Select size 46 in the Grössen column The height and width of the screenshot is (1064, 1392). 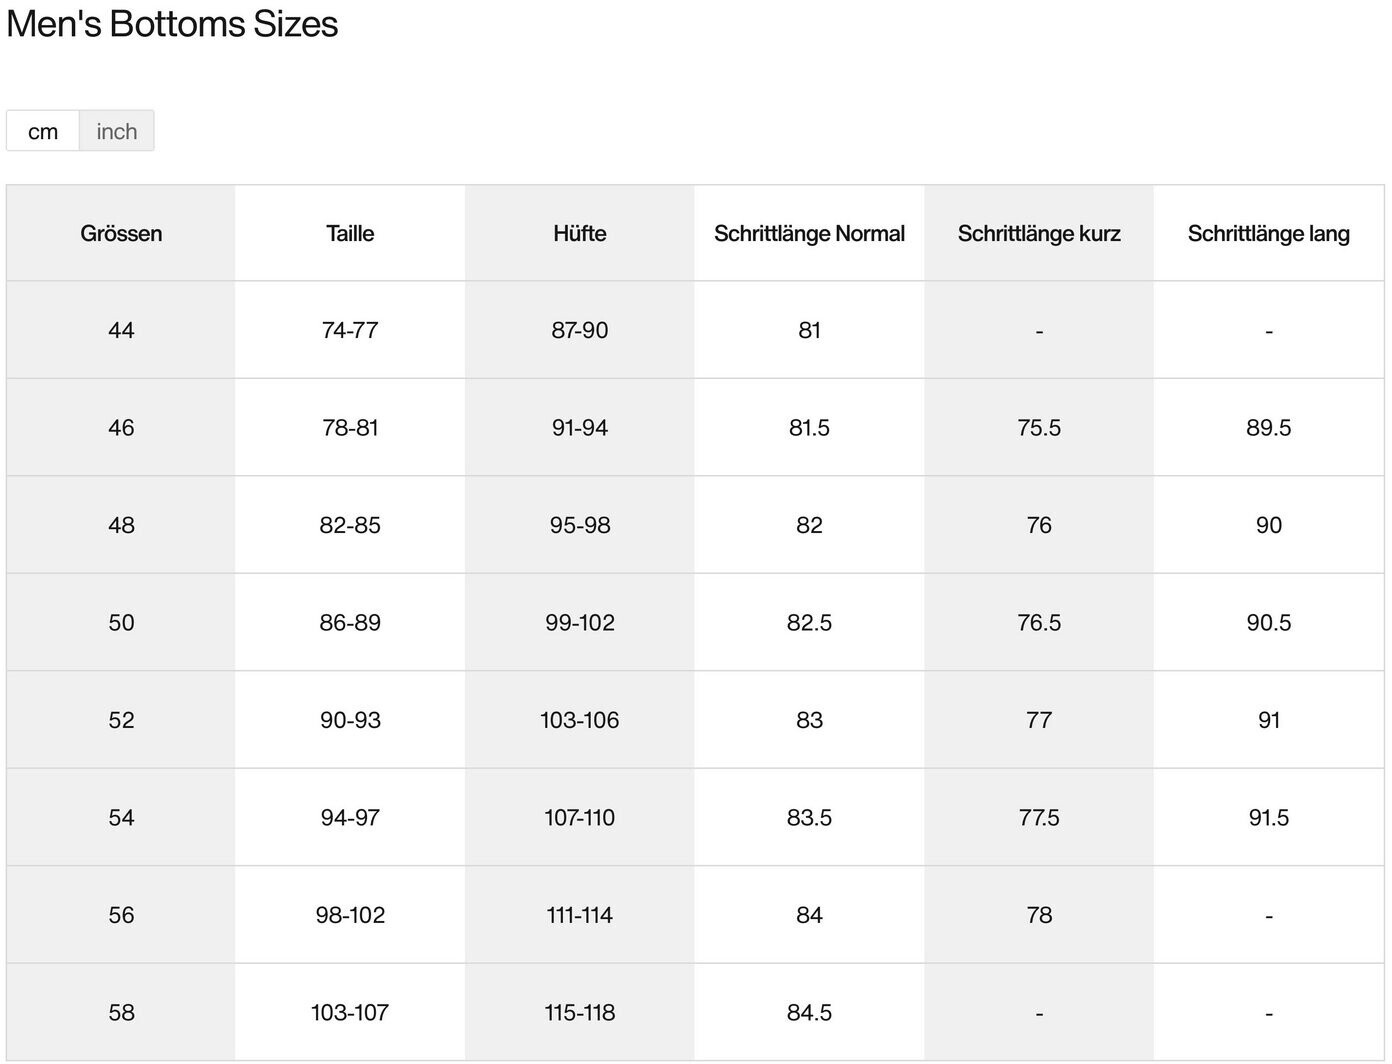(121, 428)
